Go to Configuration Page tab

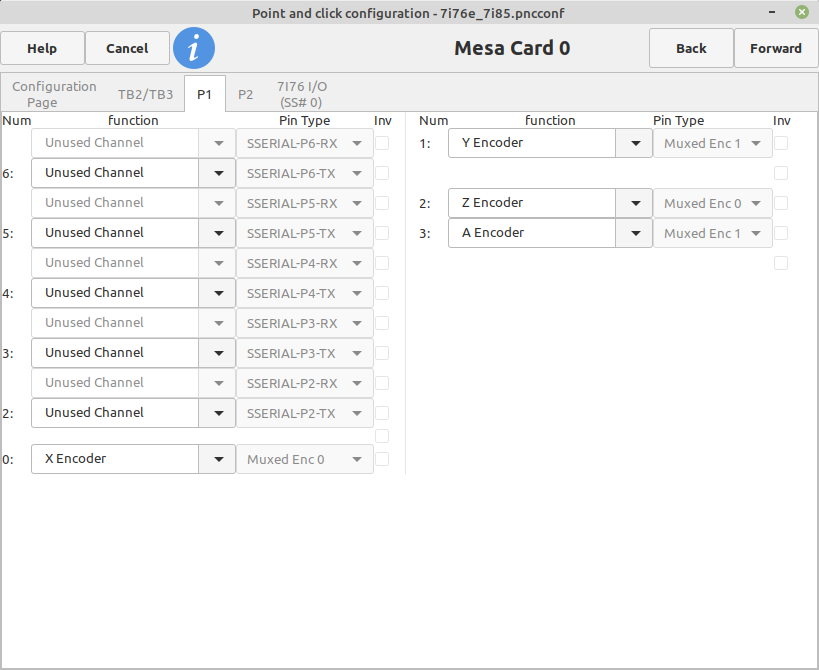coord(54,94)
